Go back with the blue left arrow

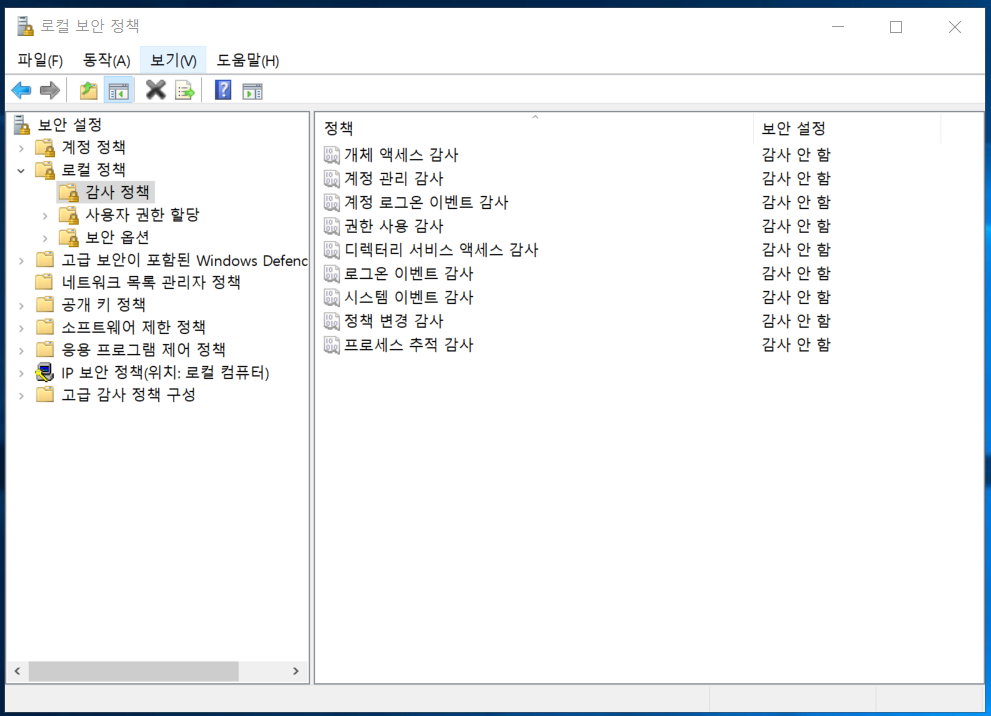[21, 90]
